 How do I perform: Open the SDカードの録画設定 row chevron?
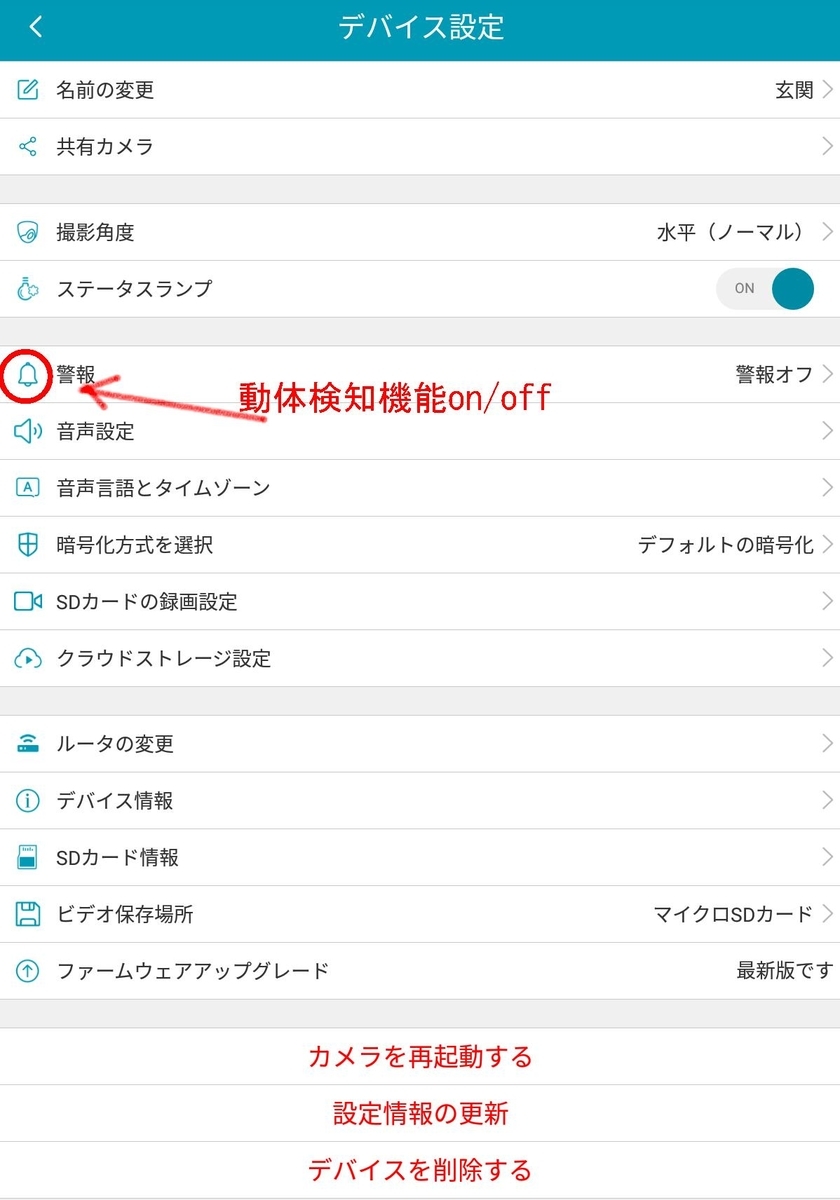pyautogui.click(x=827, y=601)
